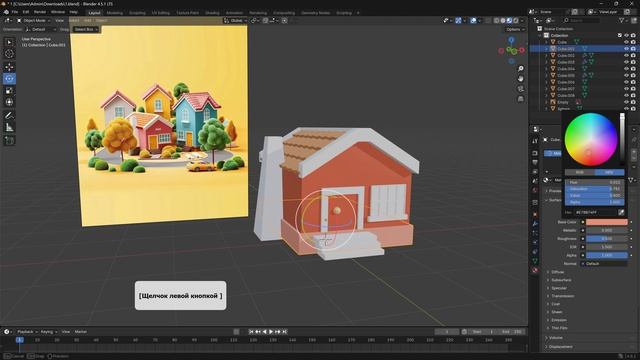Select the Move tool
The width and height of the screenshot is (640, 360).
click(9, 67)
